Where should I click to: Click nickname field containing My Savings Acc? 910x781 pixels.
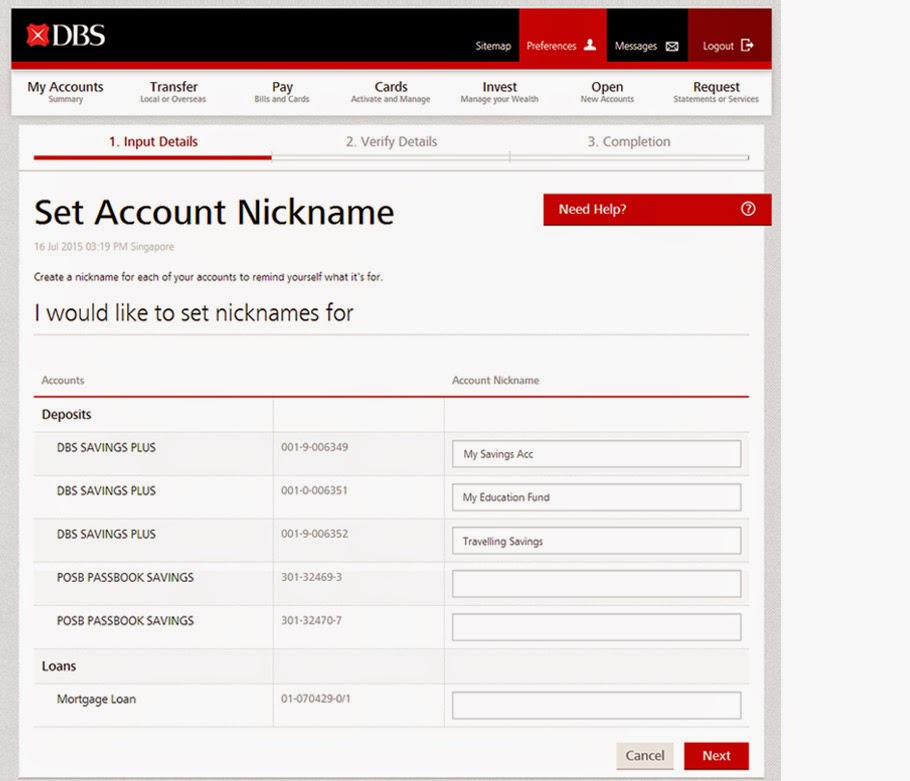(x=596, y=454)
